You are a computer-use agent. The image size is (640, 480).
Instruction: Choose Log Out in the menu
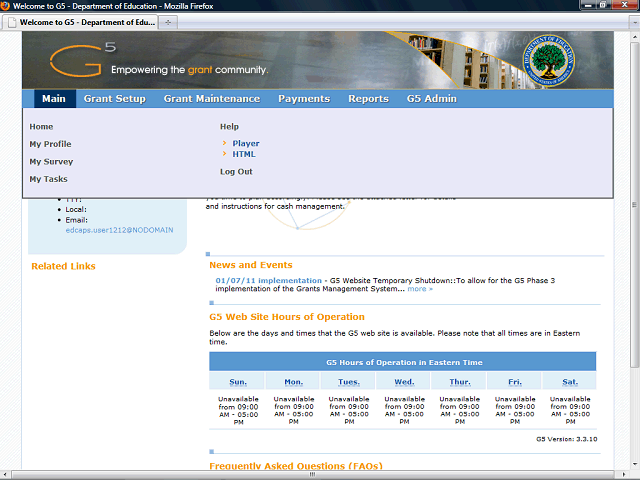[x=236, y=172]
